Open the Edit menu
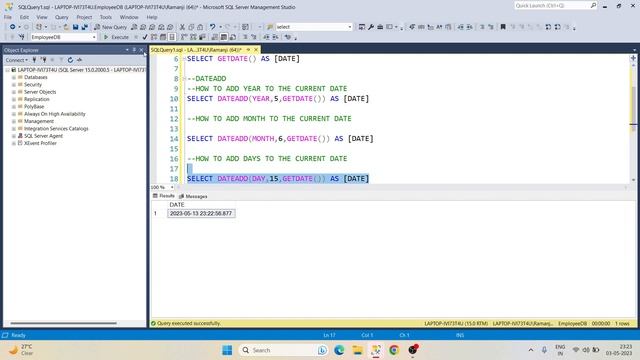This screenshot has height=360, width=640. [24, 17]
